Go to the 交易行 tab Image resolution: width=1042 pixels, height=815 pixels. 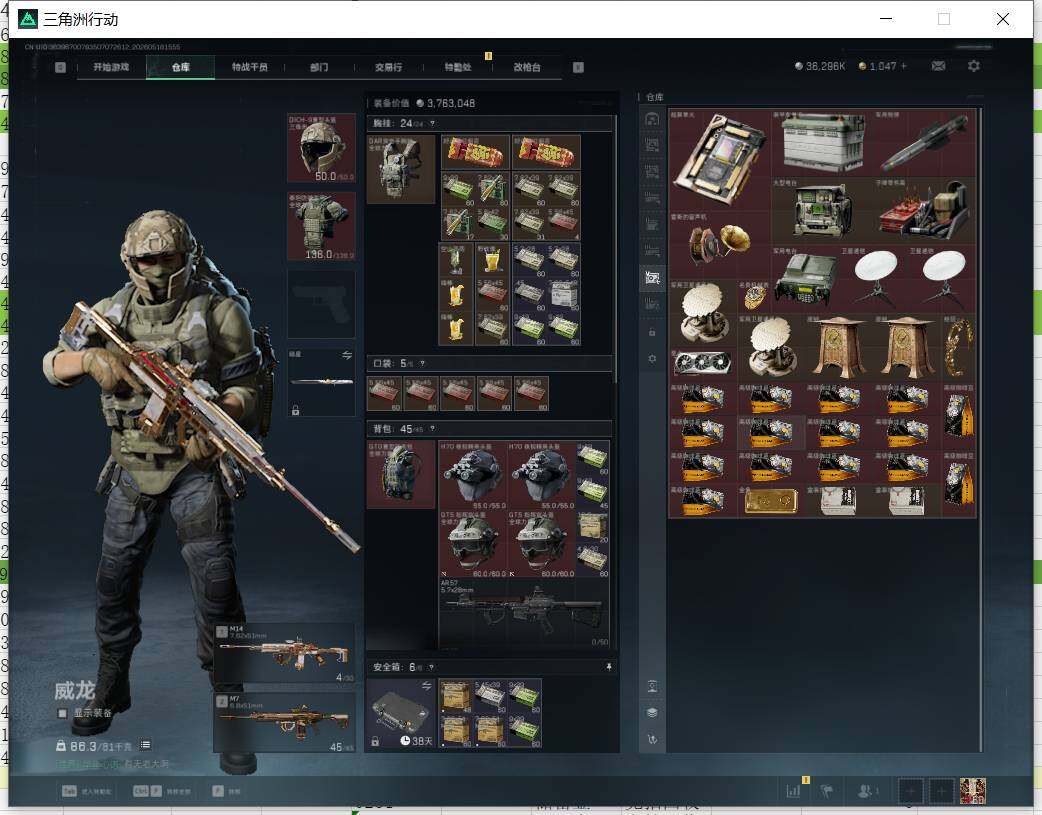(x=389, y=67)
